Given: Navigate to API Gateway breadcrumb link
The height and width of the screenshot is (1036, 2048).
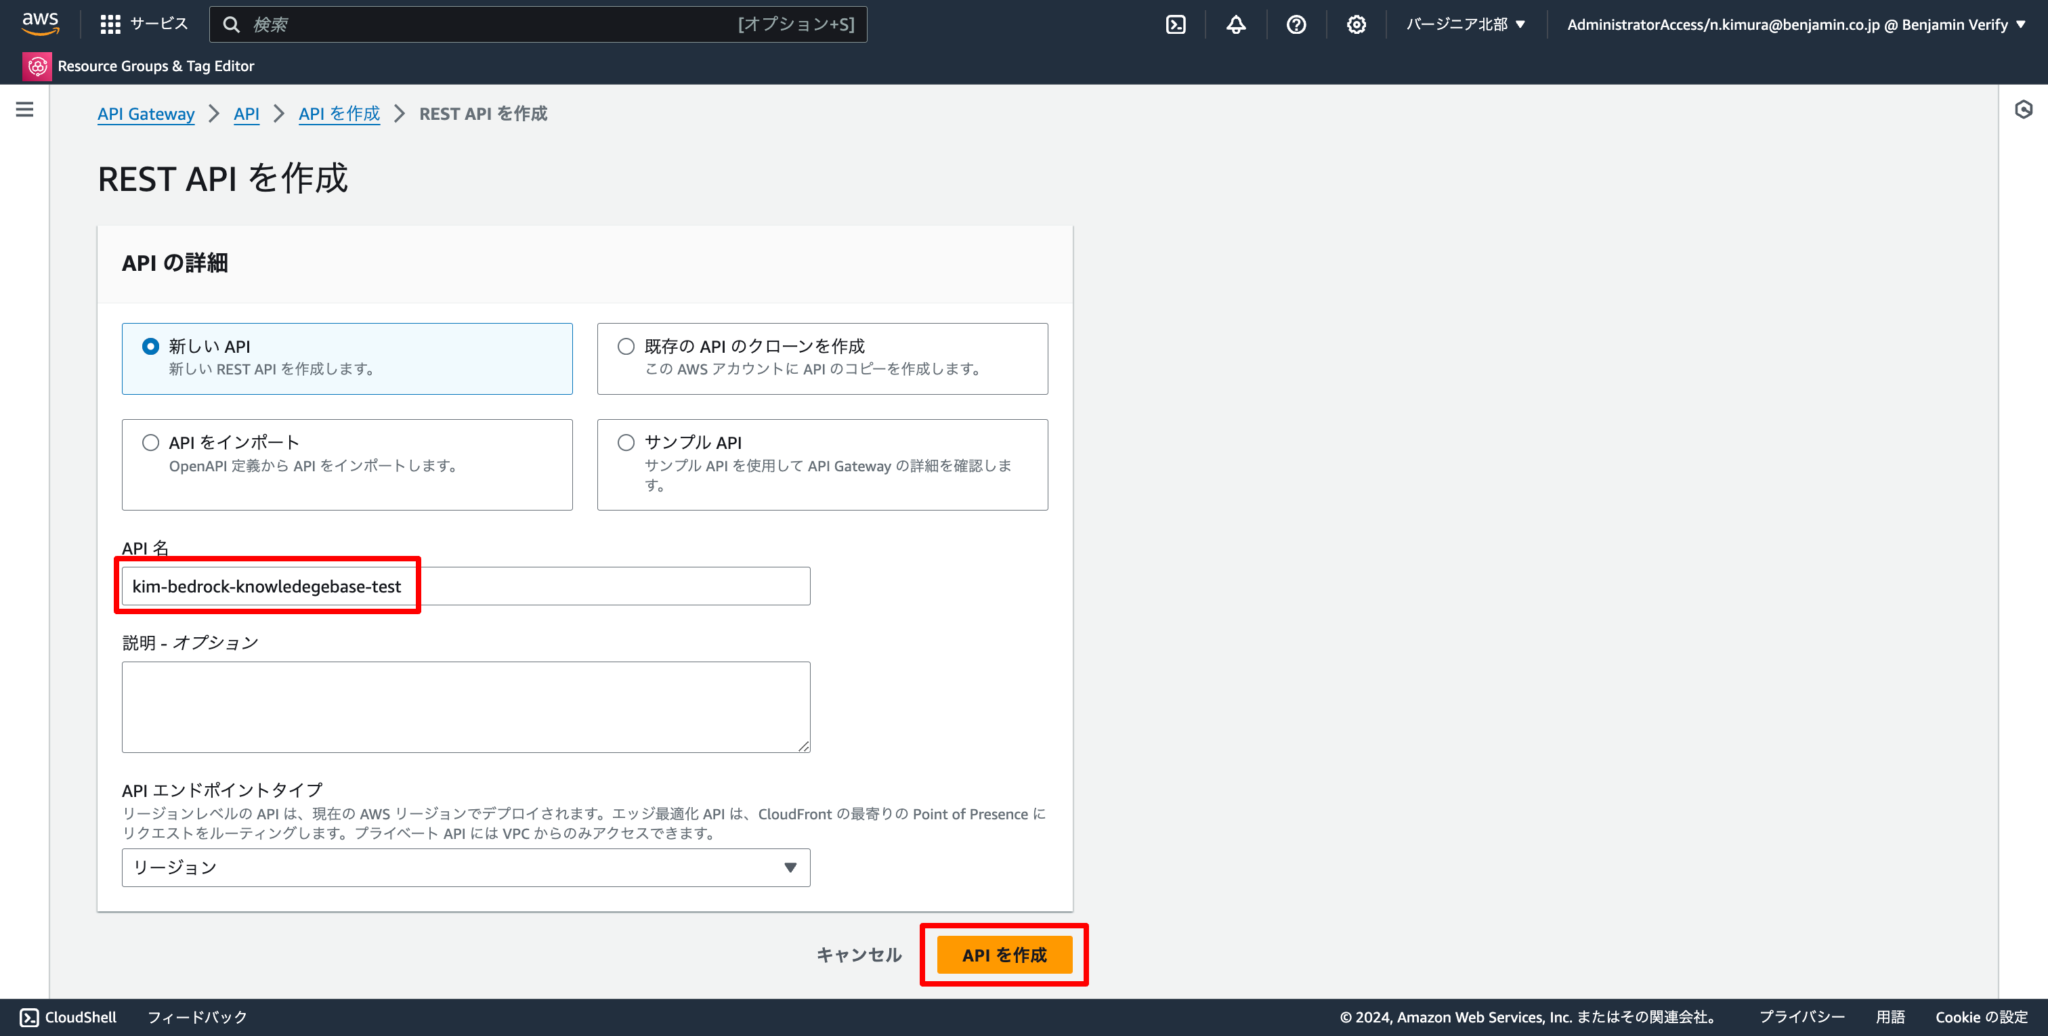Looking at the screenshot, I should 146,113.
